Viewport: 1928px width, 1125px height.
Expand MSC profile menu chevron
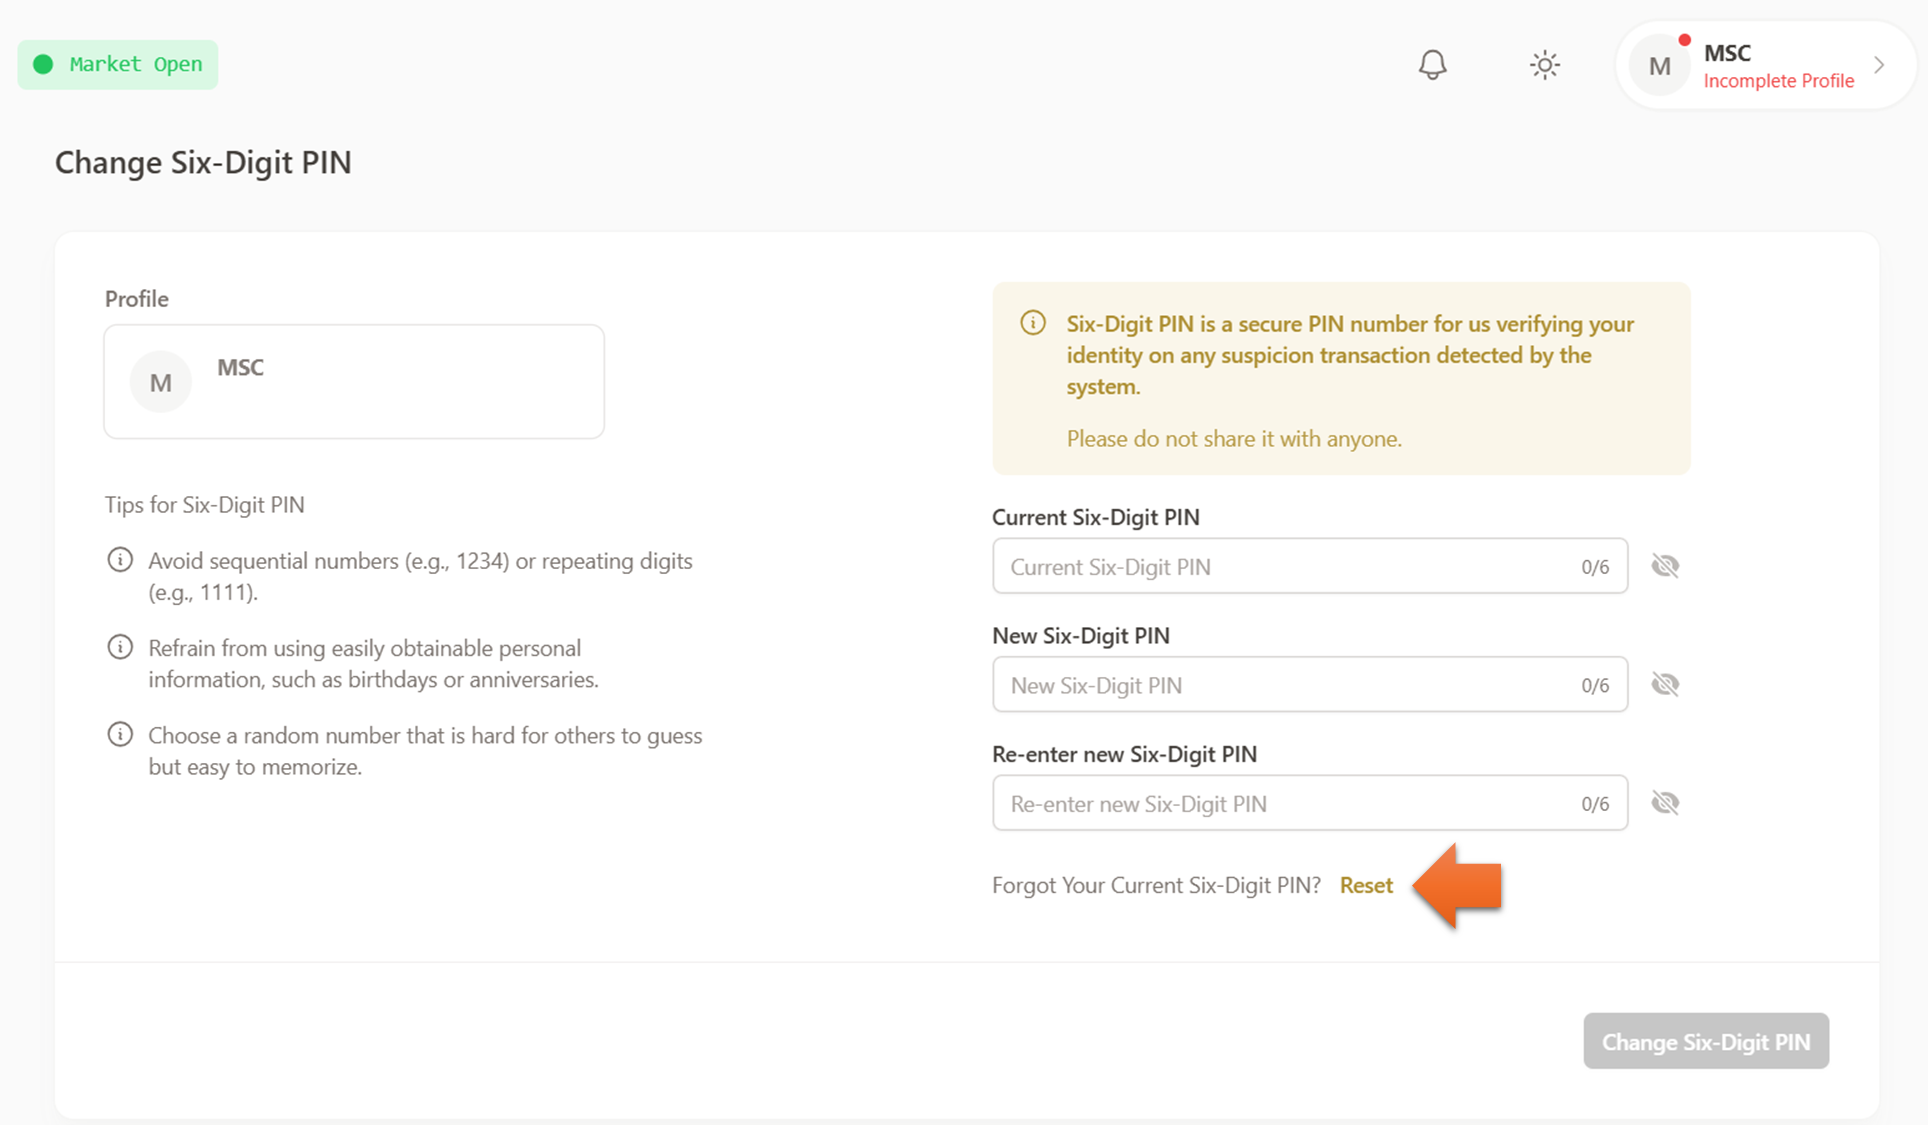pos(1880,65)
